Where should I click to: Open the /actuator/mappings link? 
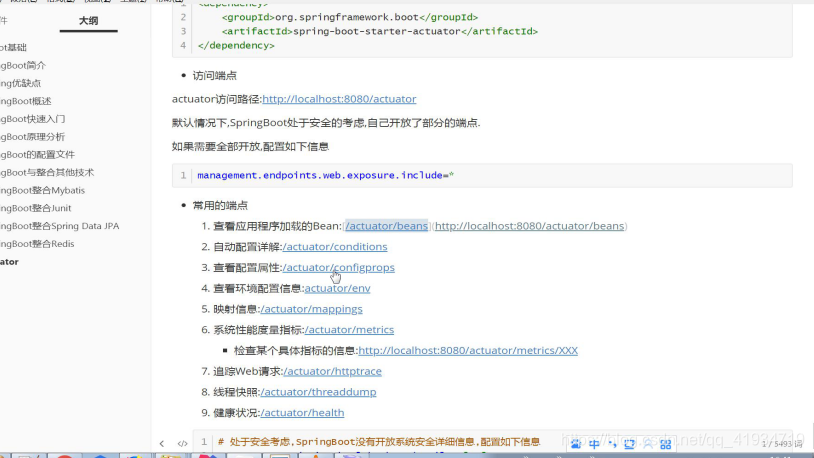pyautogui.click(x=311, y=309)
